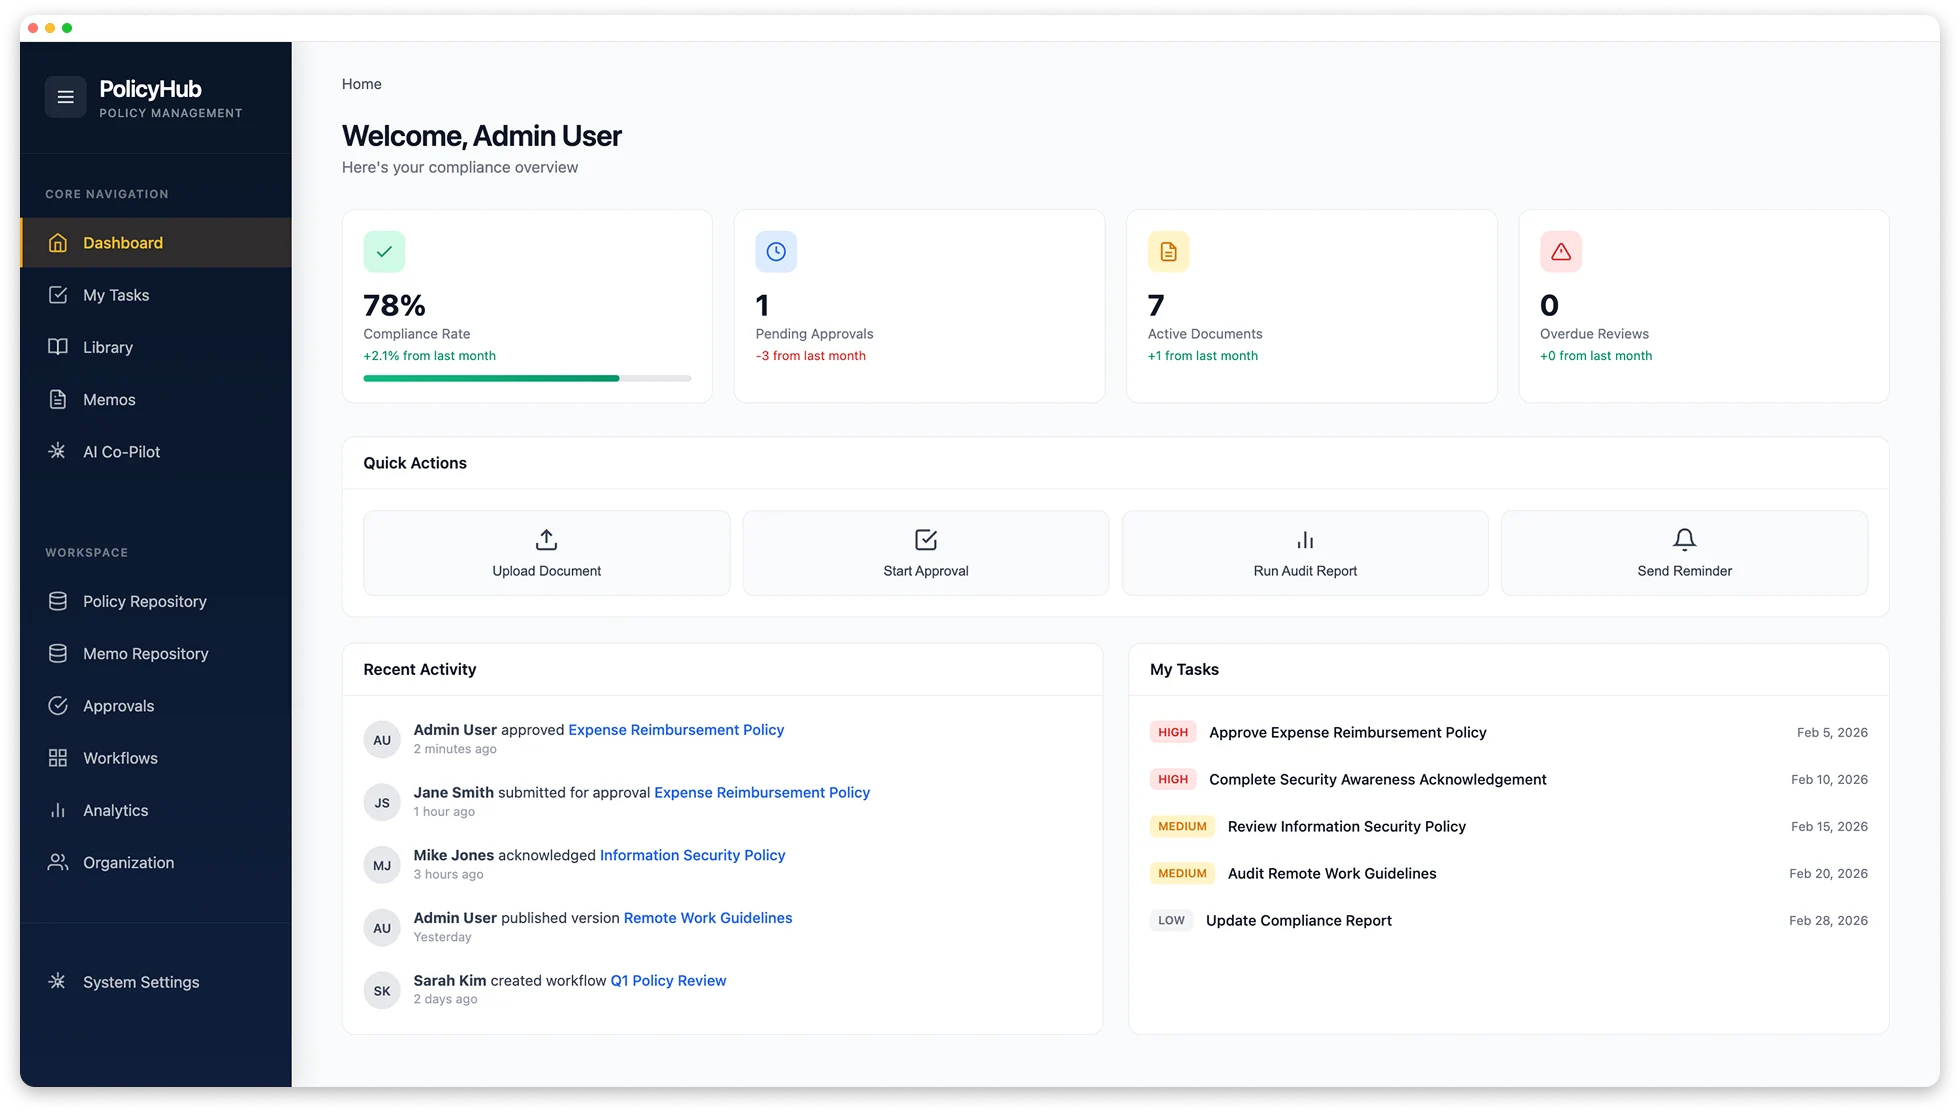
Task: Collapse the sidebar with the hamburger menu
Action: tap(65, 96)
